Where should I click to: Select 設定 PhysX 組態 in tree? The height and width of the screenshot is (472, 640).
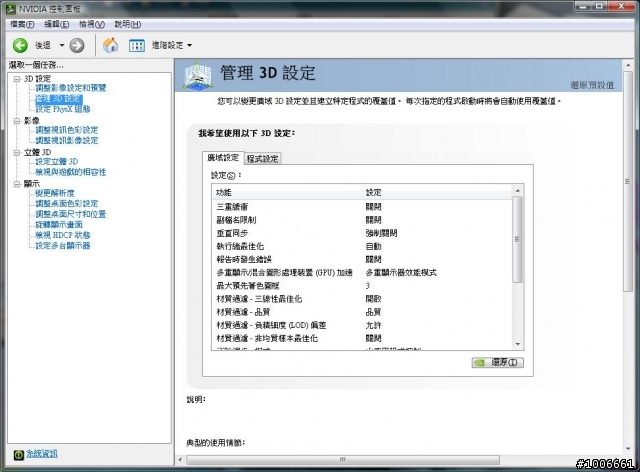[63, 109]
